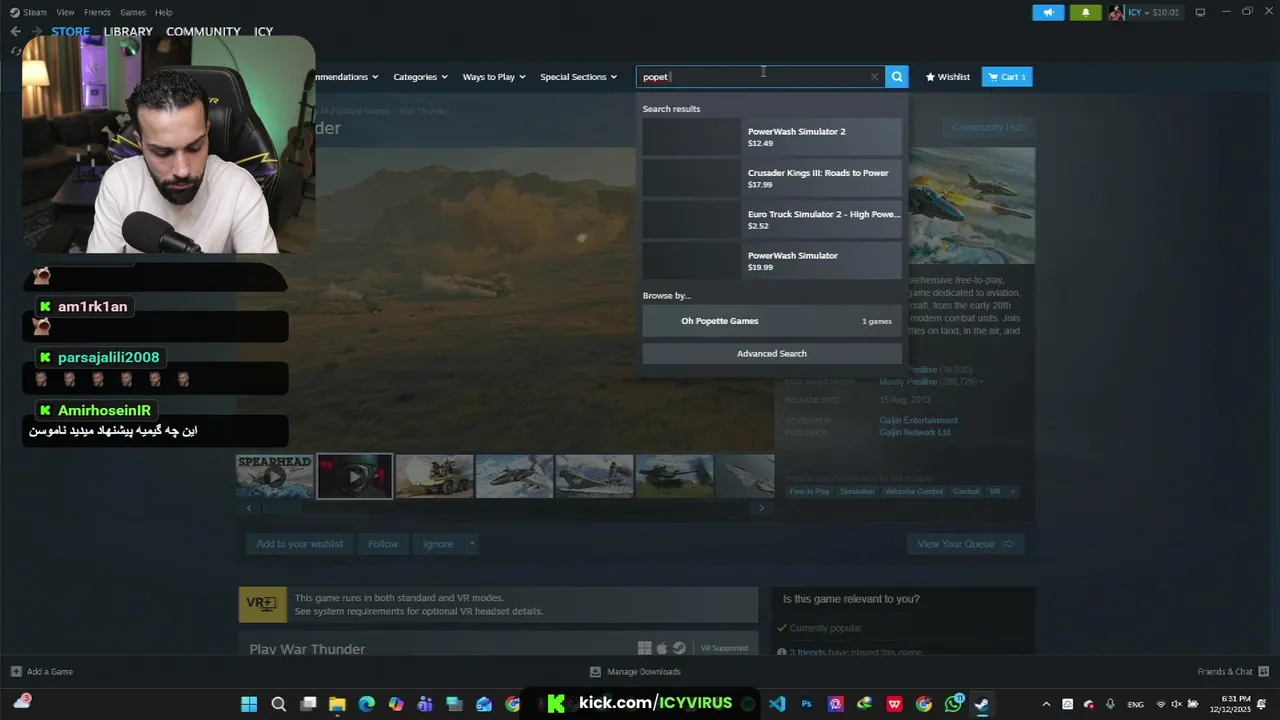
Task: Open Gaijin Entertainment developer link
Action: coord(918,420)
